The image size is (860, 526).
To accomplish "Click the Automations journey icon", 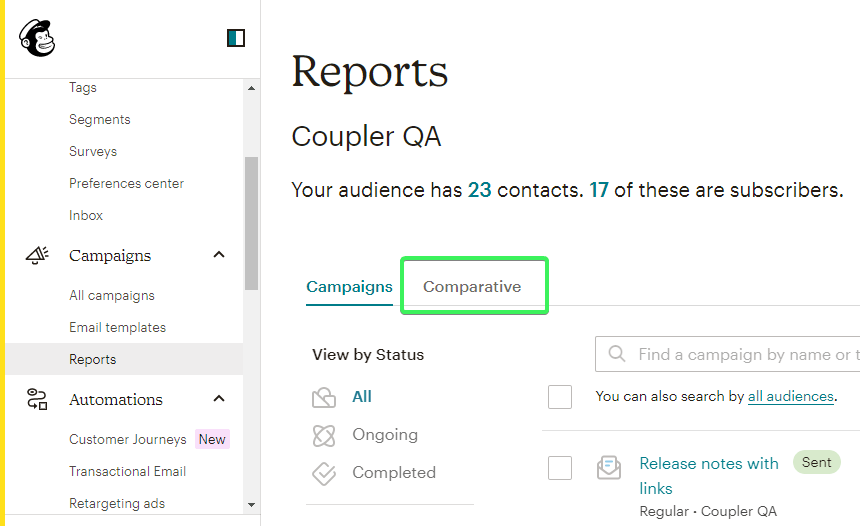I will (37, 399).
